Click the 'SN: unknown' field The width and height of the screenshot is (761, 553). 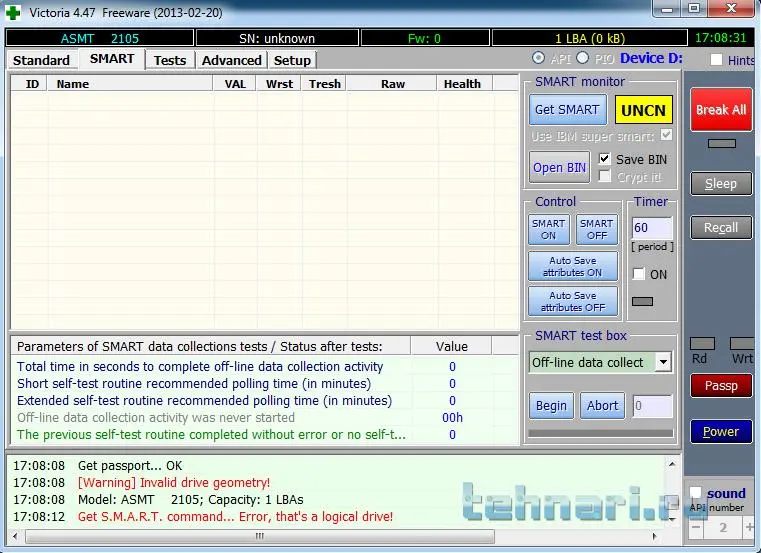click(x=277, y=38)
